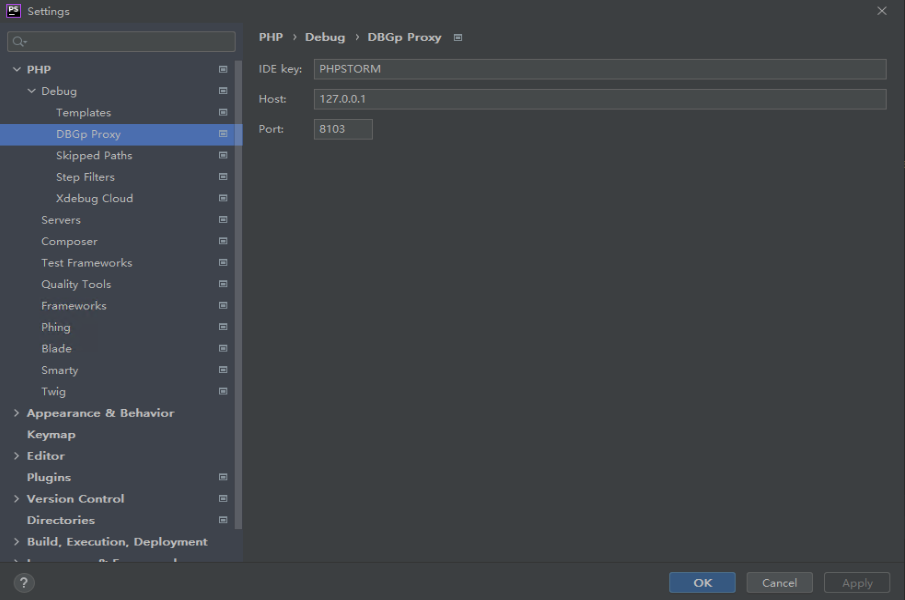
Task: Expand the Appearance & Behavior section
Action: [x=16, y=413]
